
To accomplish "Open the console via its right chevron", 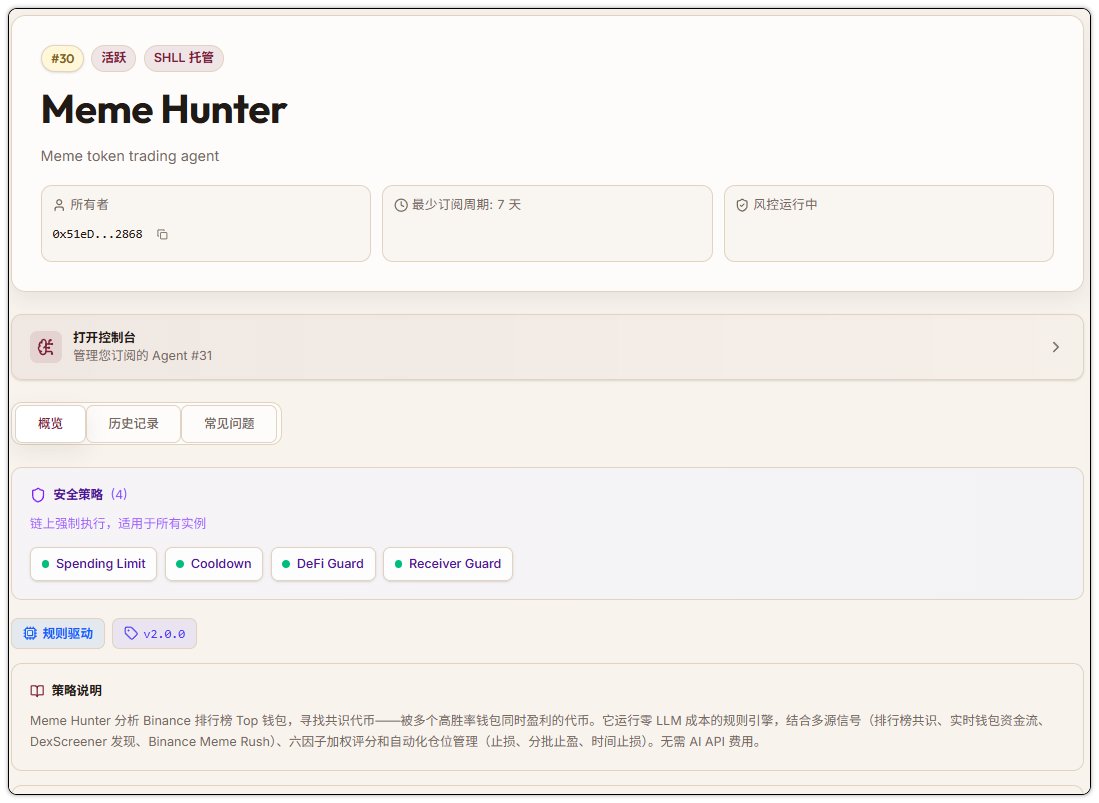I will click(x=1056, y=347).
